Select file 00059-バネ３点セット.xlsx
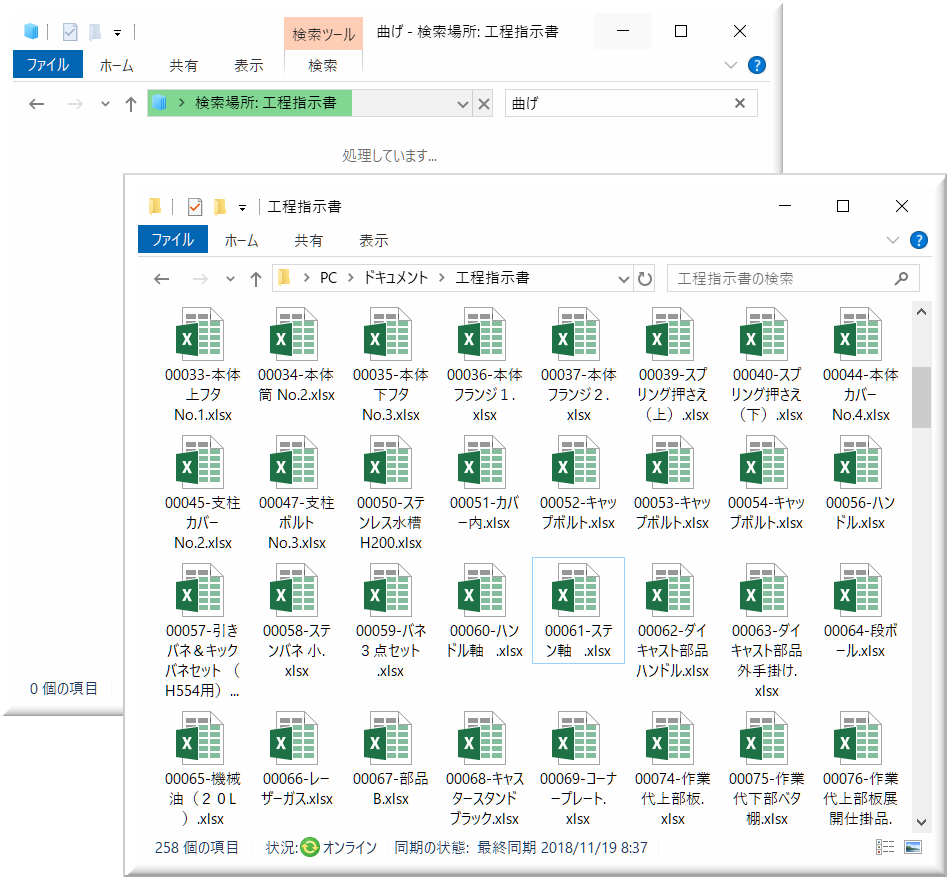Screen dimensions: 947x877 [x=391, y=621]
